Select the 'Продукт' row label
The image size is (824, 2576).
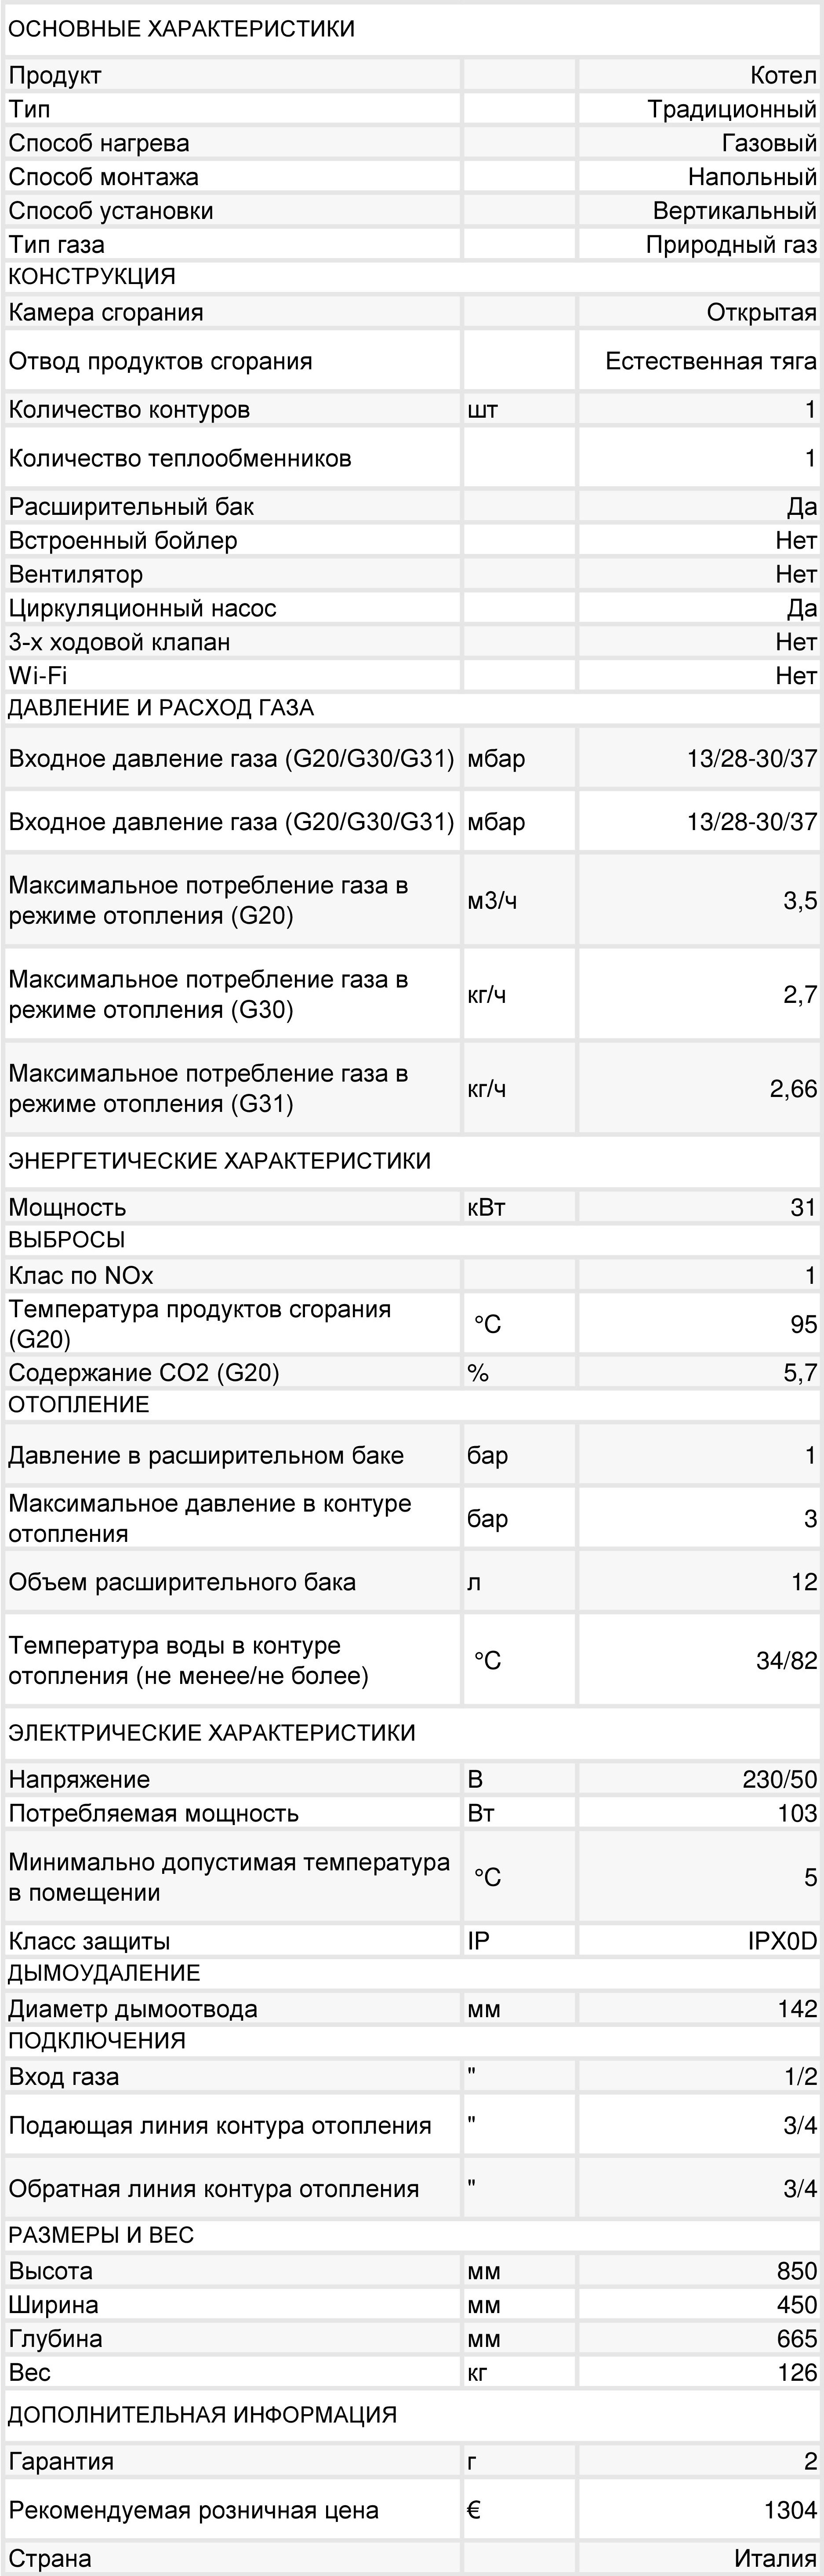55,75
